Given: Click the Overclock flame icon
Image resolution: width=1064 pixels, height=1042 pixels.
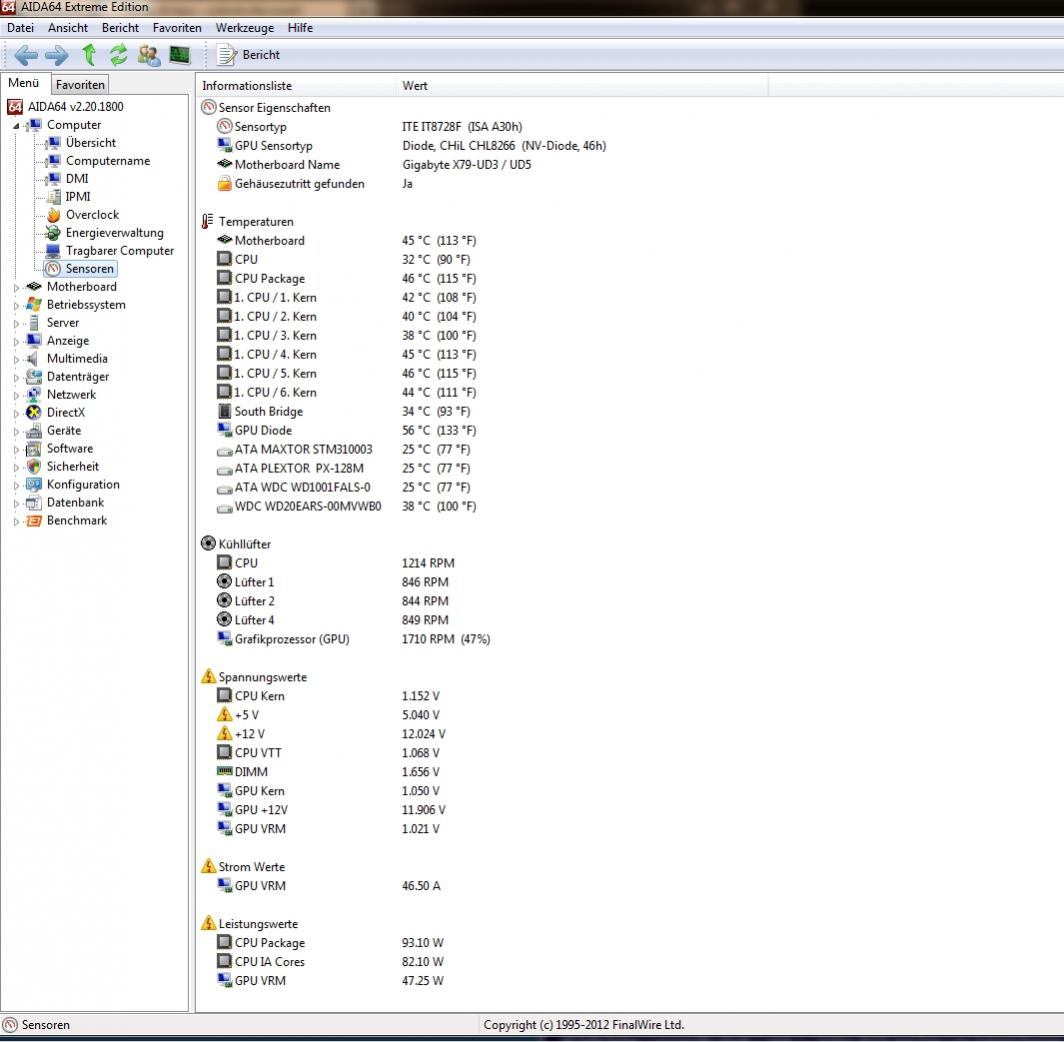Looking at the screenshot, I should (53, 215).
